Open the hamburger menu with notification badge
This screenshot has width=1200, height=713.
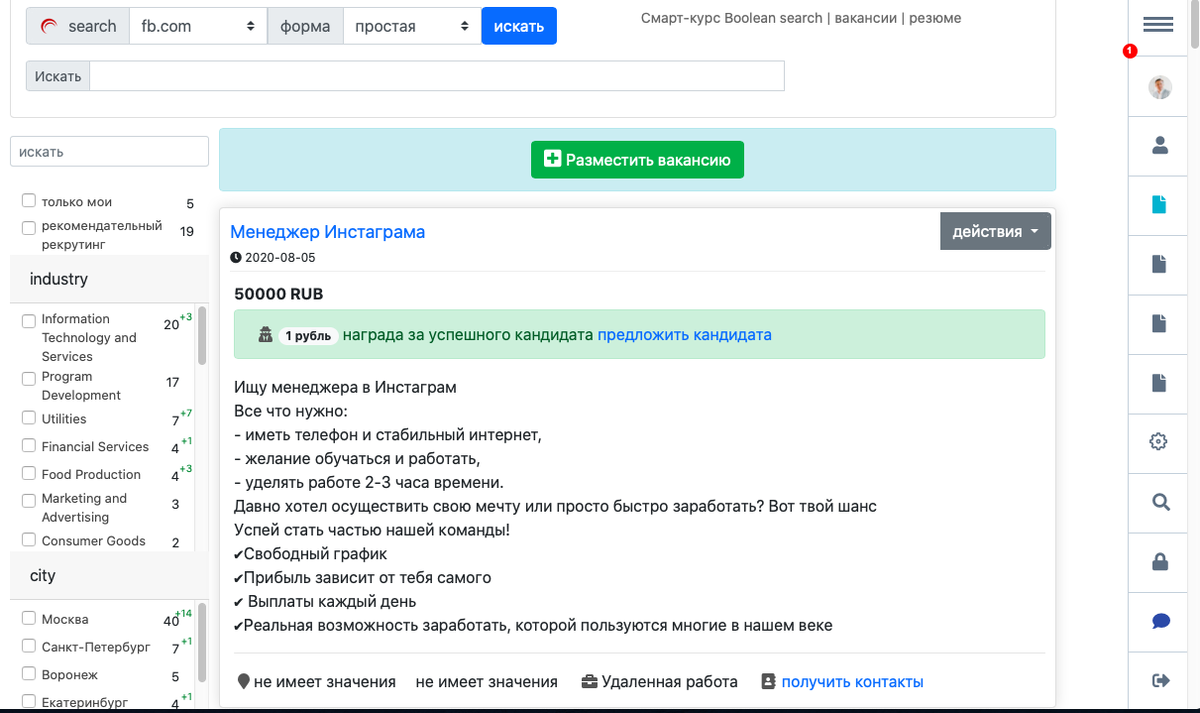pos(1157,25)
